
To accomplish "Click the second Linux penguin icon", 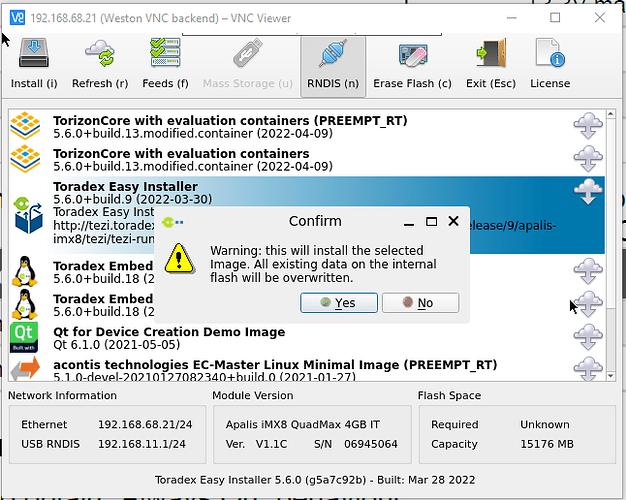I will pos(25,305).
